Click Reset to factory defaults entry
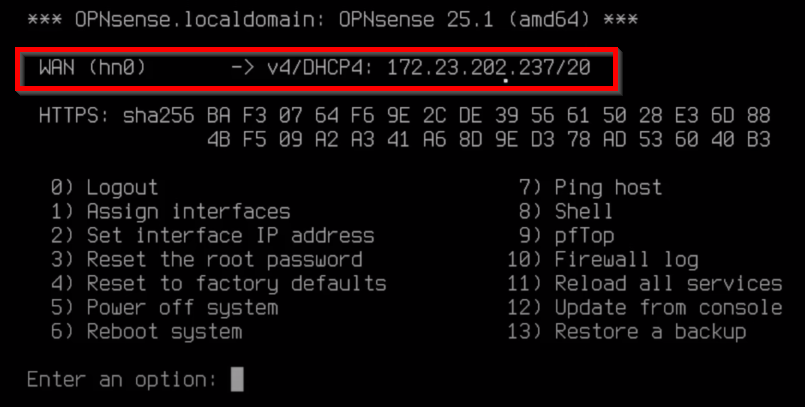Viewport: 805px width, 407px height. tap(219, 283)
